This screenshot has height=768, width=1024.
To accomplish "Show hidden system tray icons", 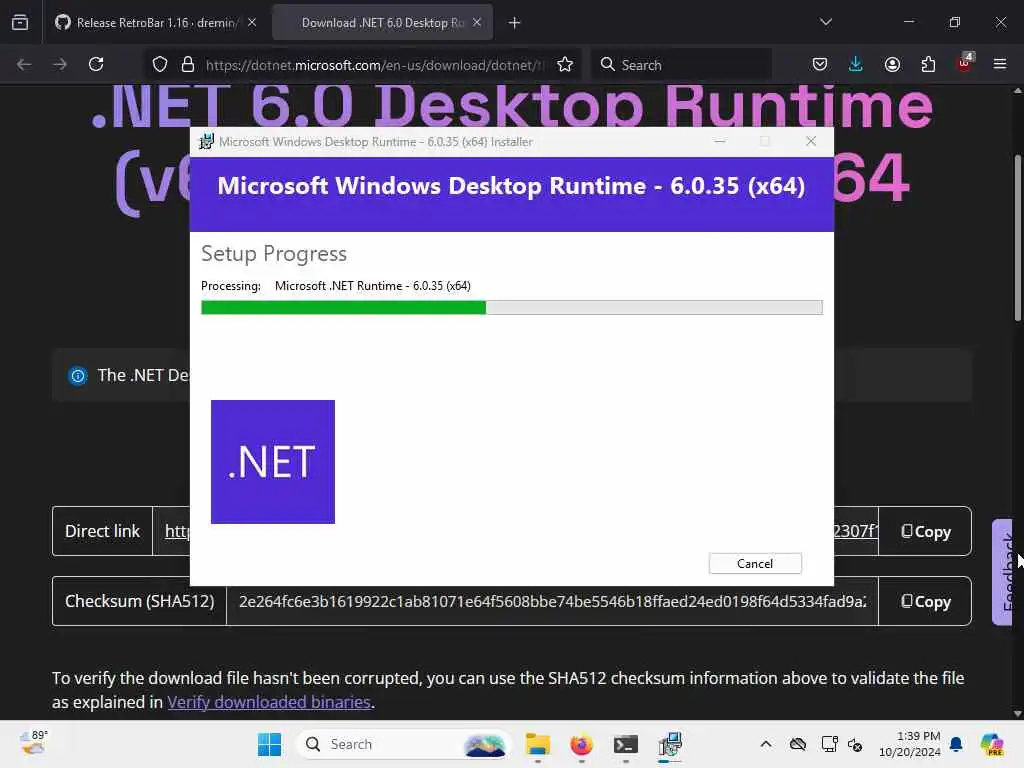I will 766,744.
